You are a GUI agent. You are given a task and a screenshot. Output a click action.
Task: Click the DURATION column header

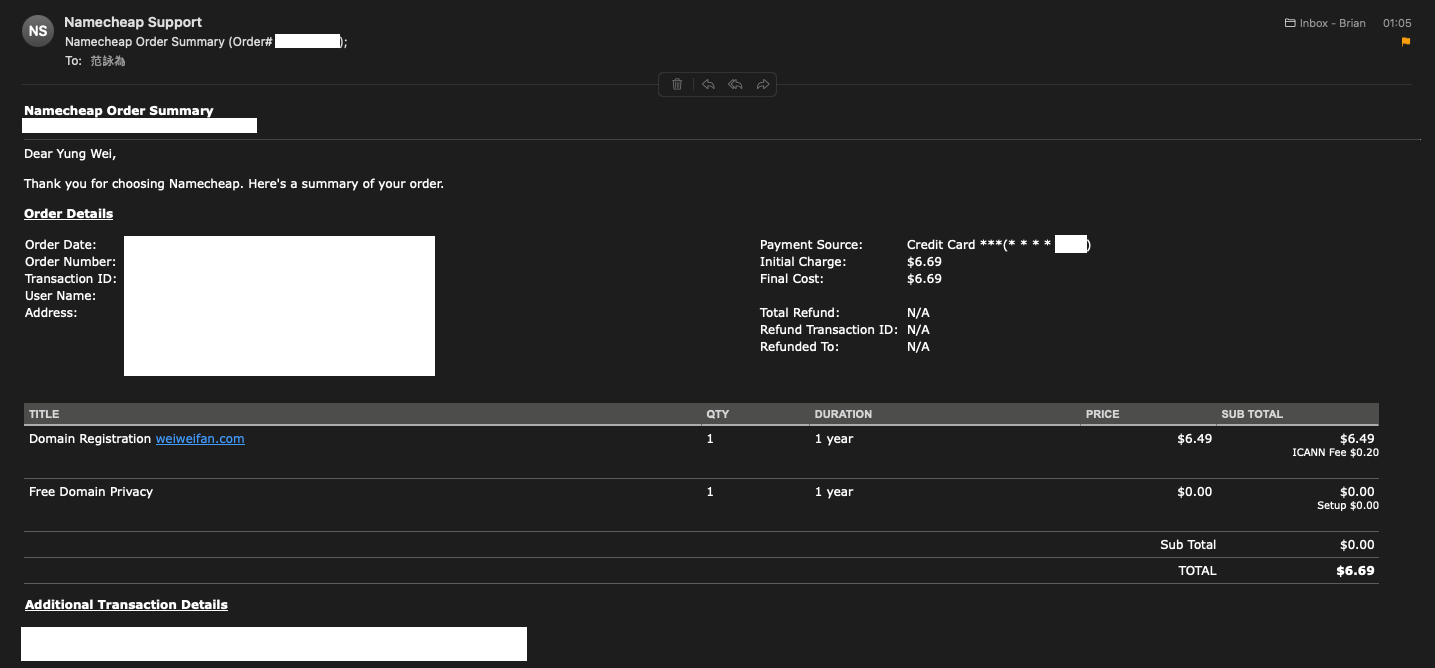tap(843, 414)
